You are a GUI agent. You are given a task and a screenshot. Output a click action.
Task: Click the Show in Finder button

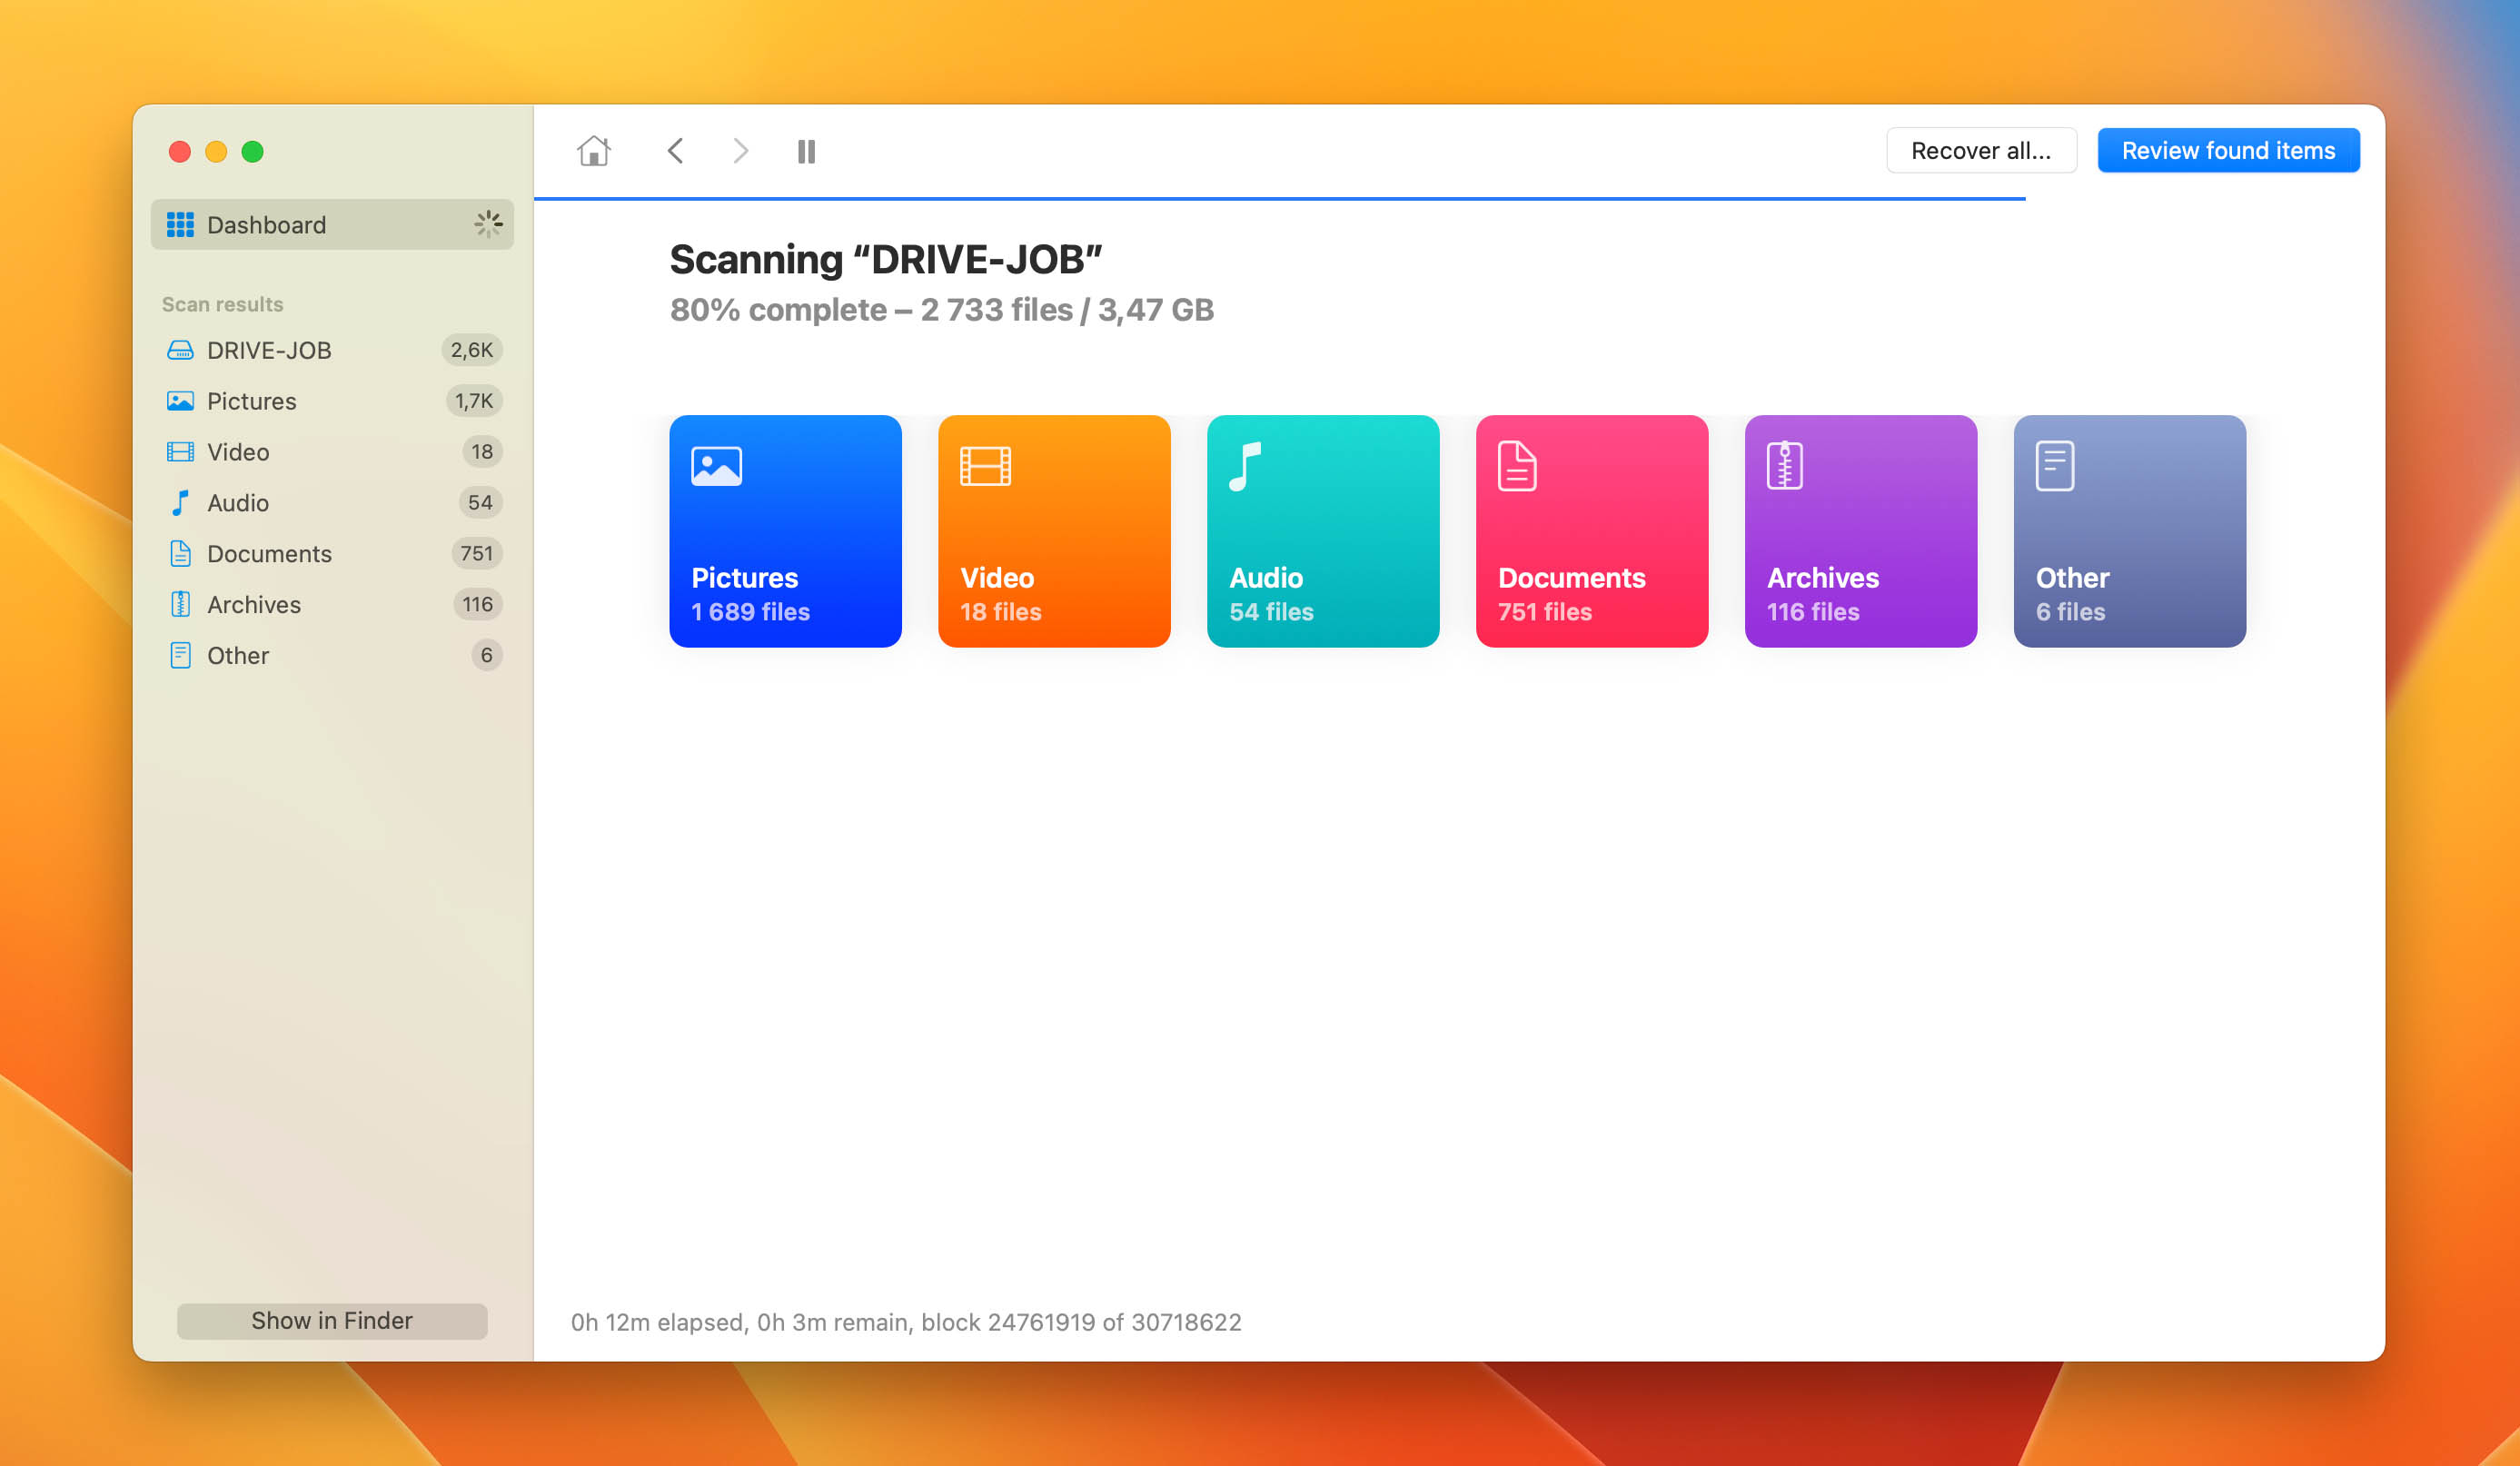(332, 1320)
